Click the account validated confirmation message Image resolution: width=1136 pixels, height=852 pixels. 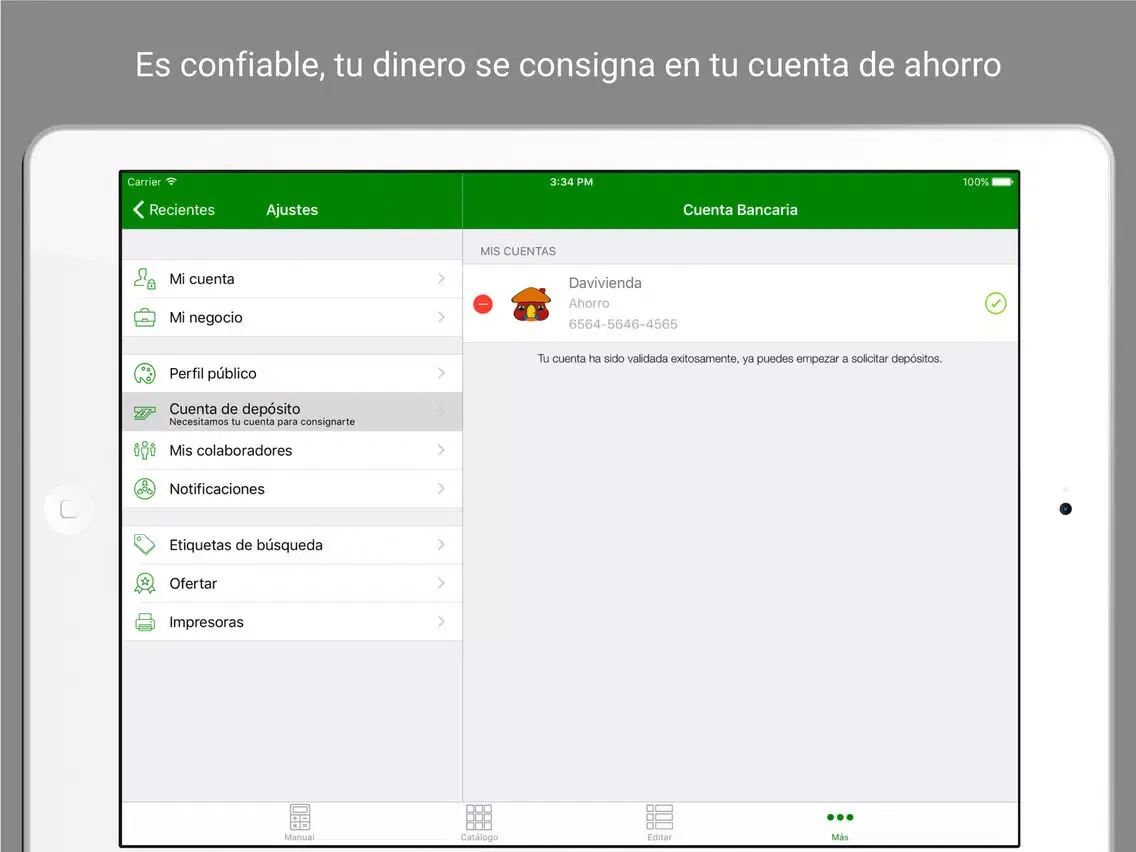click(740, 359)
